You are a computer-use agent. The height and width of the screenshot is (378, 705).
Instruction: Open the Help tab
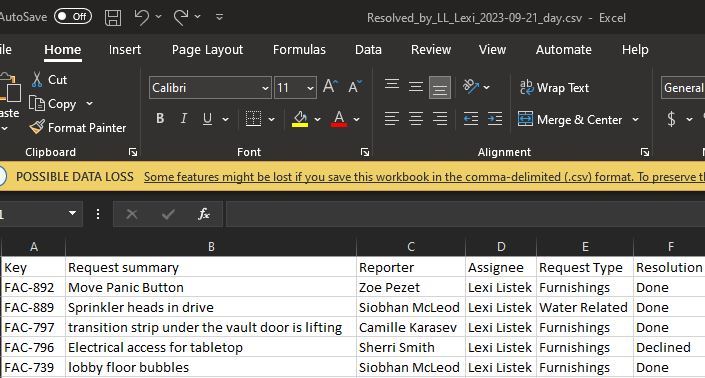[635, 49]
